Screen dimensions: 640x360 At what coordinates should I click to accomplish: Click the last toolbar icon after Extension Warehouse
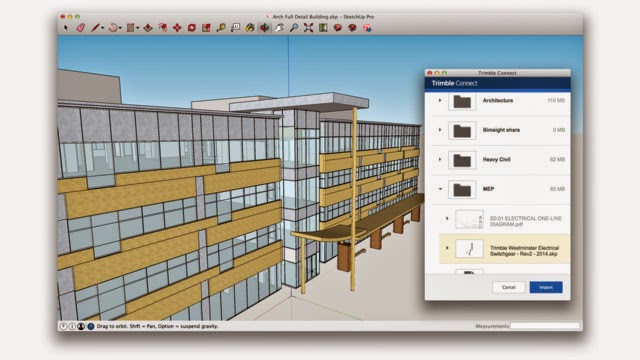[367, 28]
